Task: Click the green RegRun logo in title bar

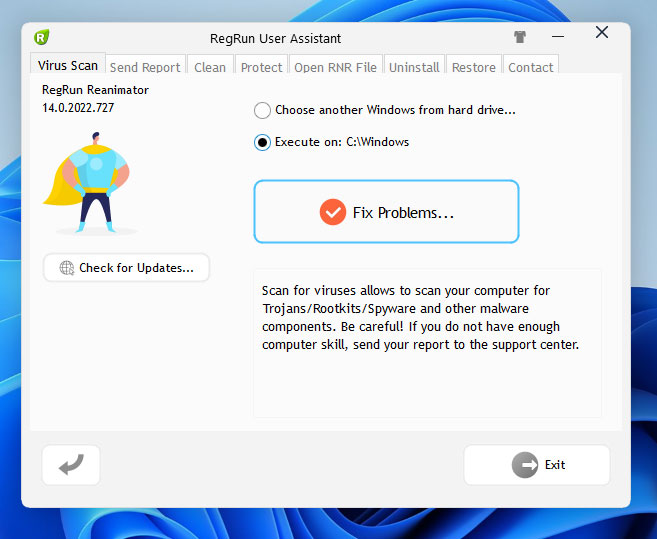Action: coord(41,37)
